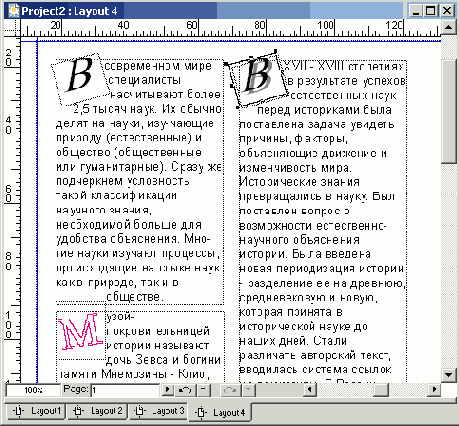Click the Project2 window title icon

pyautogui.click(x=13, y=11)
